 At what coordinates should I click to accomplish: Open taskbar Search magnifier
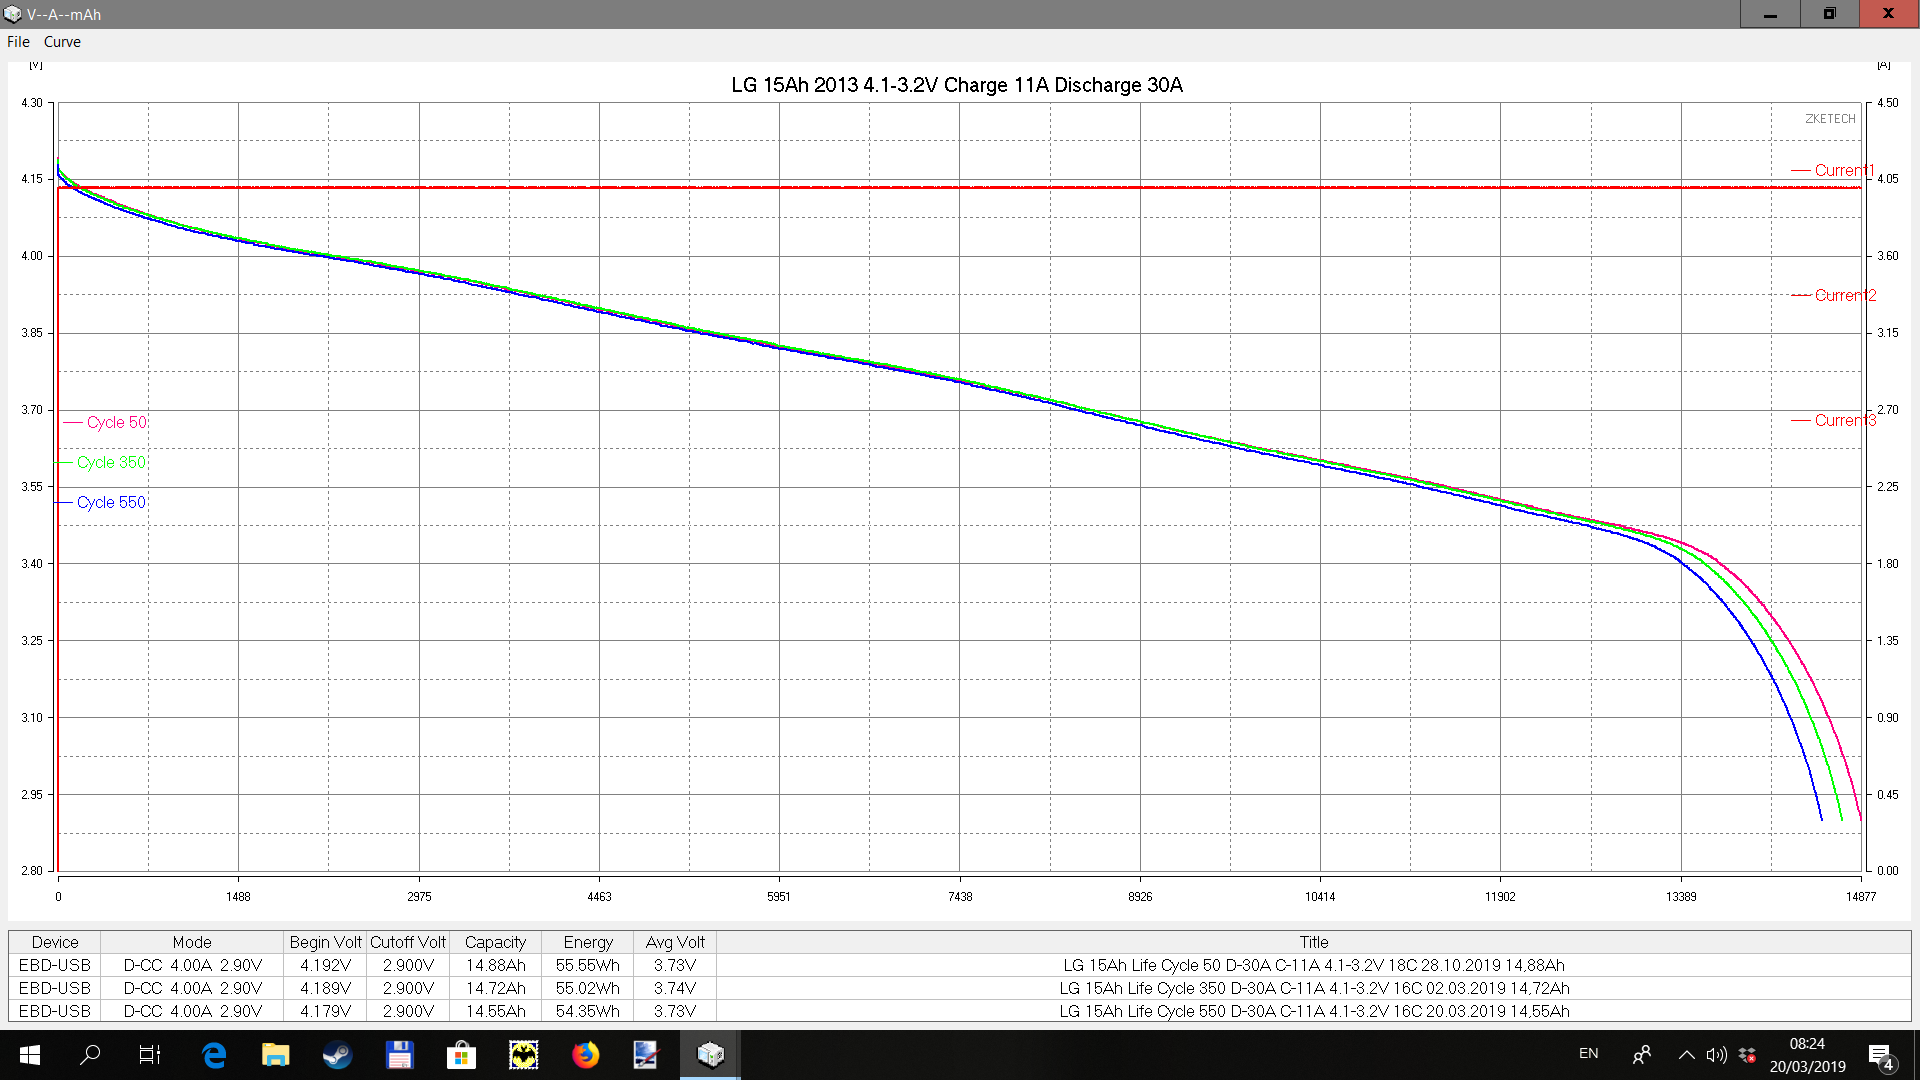tap(90, 1054)
